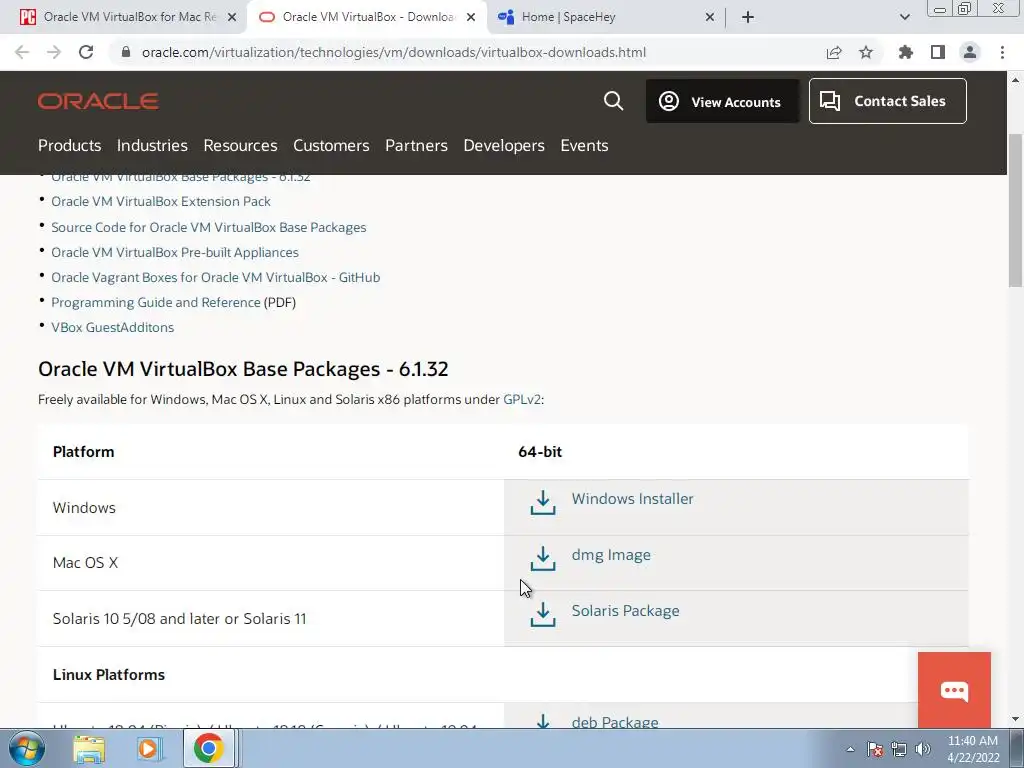This screenshot has height=768, width=1024.
Task: Open the Chrome profile avatar
Action: click(x=970, y=52)
